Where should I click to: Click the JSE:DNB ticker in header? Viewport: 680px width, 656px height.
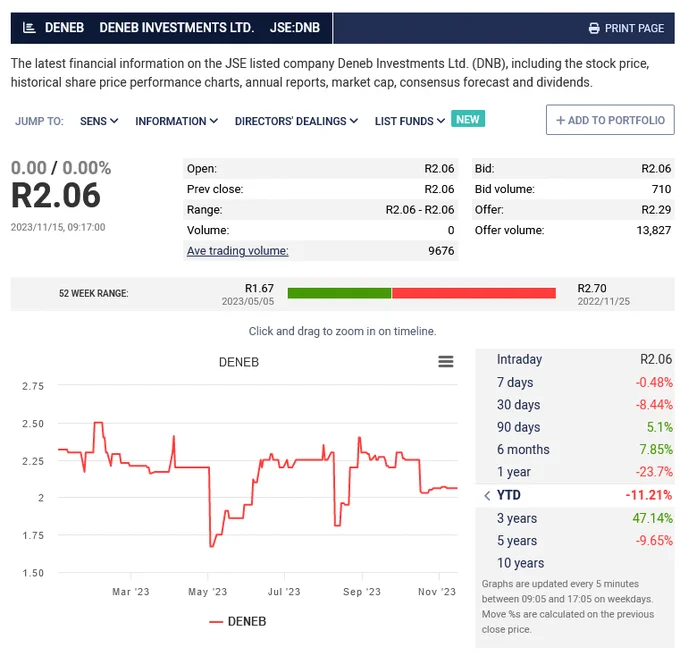pos(295,28)
